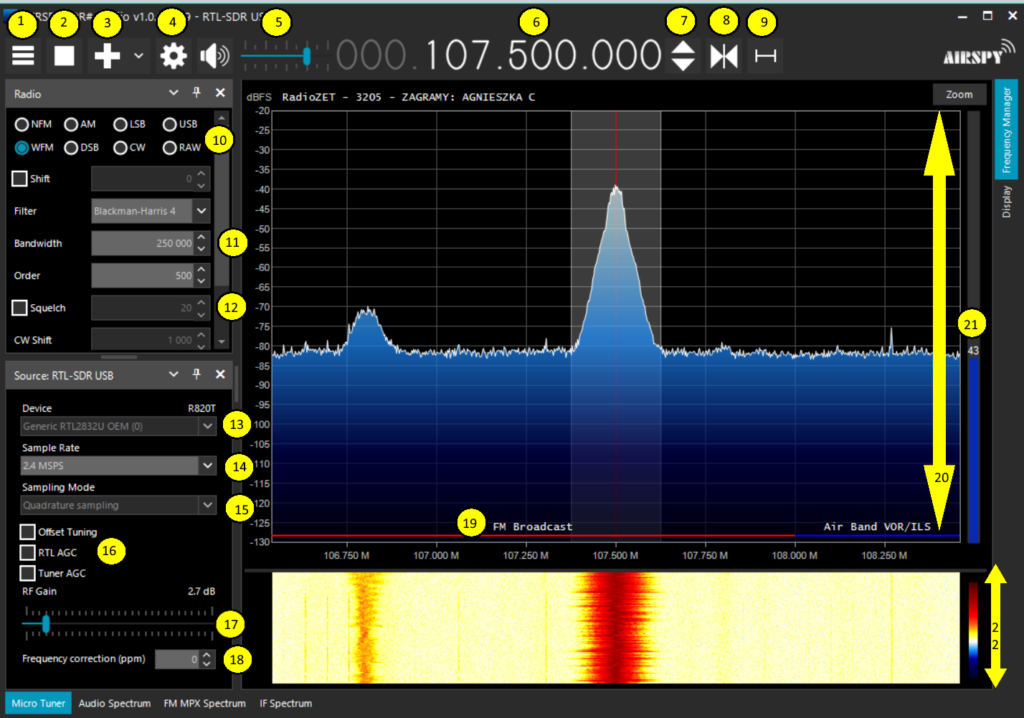Open the hamburger menu
1024x718 pixels.
(x=22, y=56)
